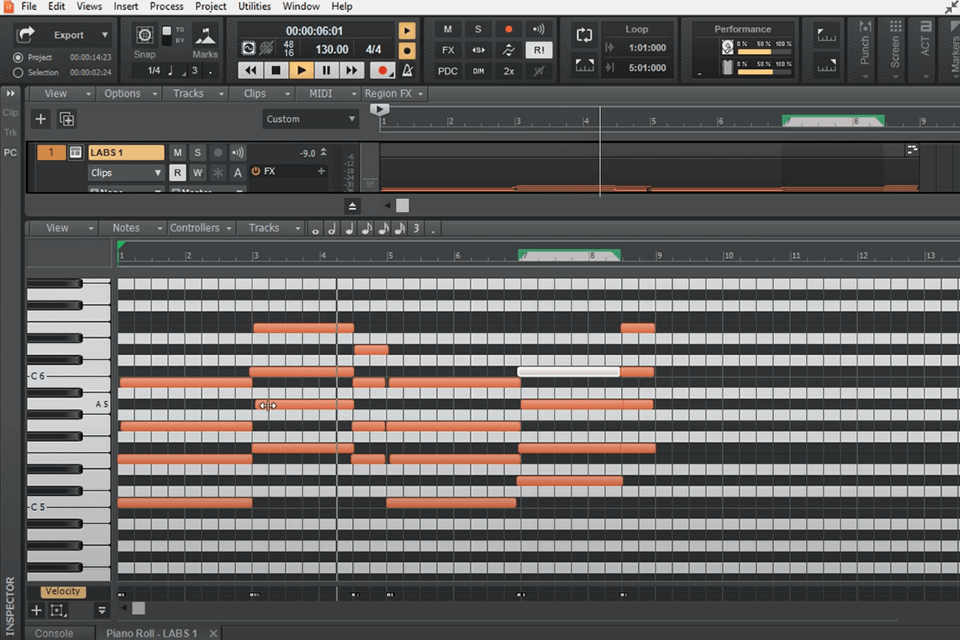The image size is (960, 640).
Task: Click the metronome icon in the transport
Action: pyautogui.click(x=407, y=70)
